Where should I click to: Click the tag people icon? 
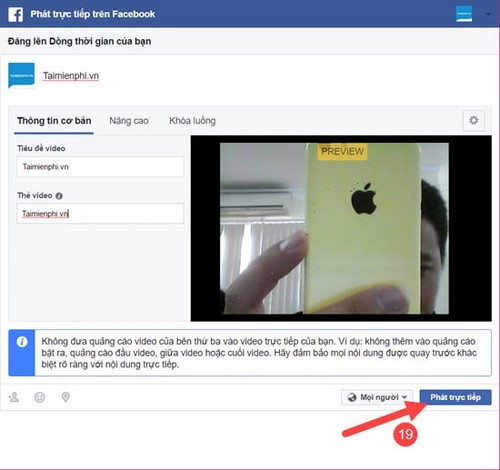pyautogui.click(x=14, y=397)
